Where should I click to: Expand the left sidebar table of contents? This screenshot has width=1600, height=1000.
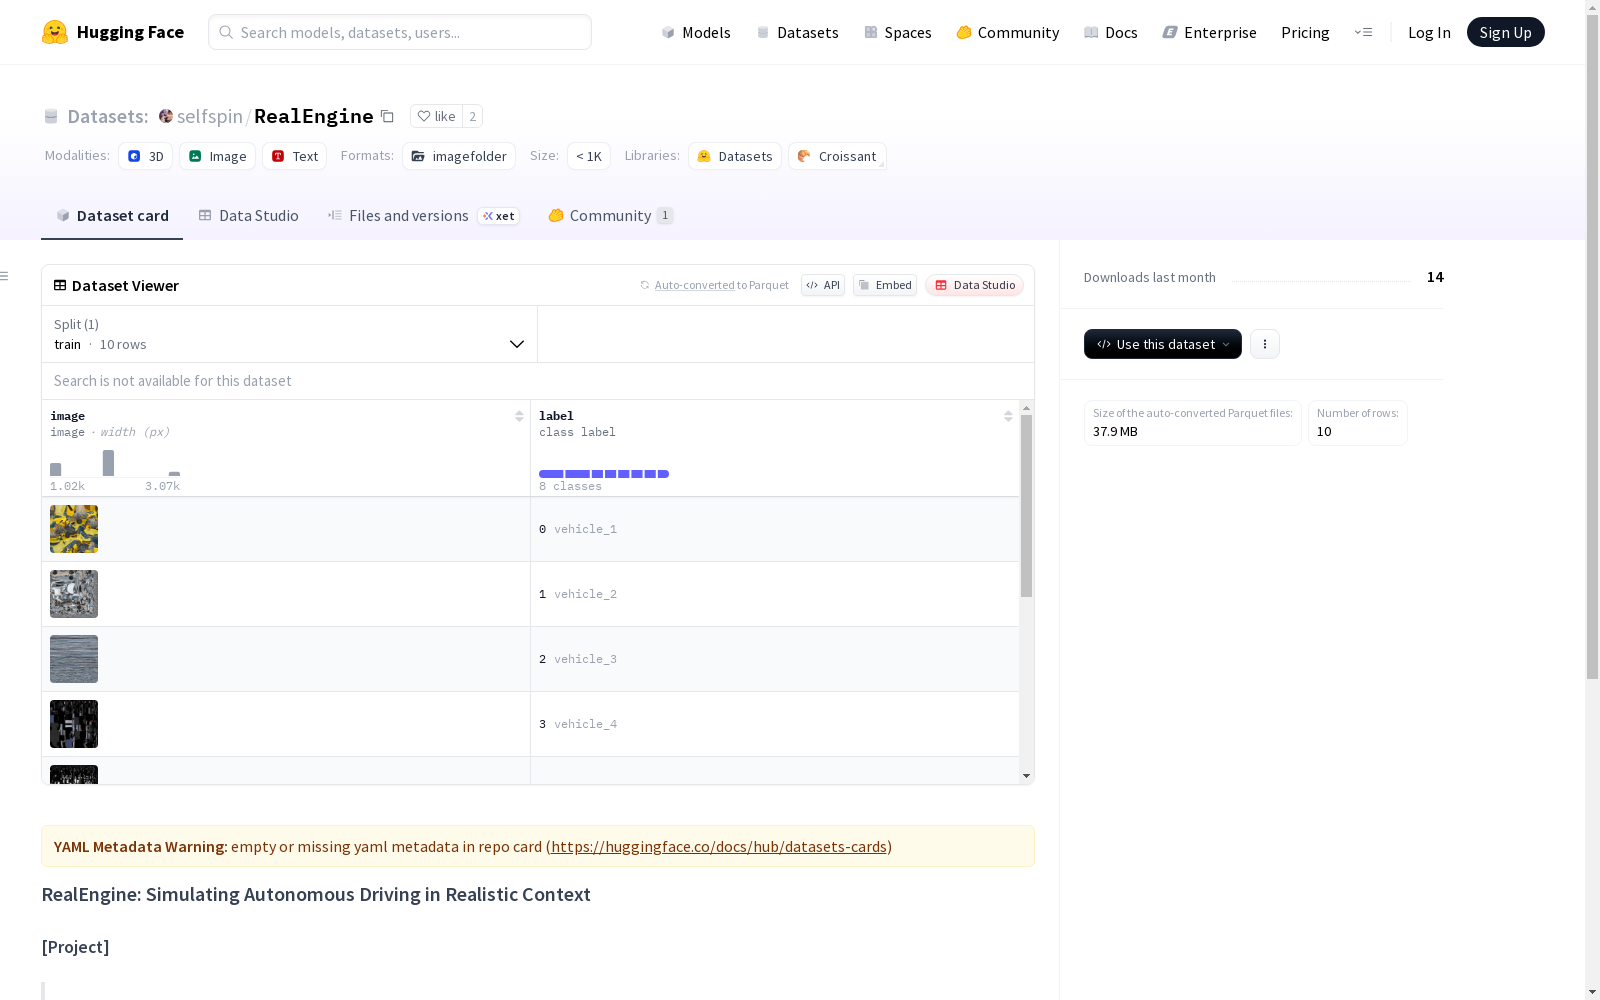coord(5,276)
